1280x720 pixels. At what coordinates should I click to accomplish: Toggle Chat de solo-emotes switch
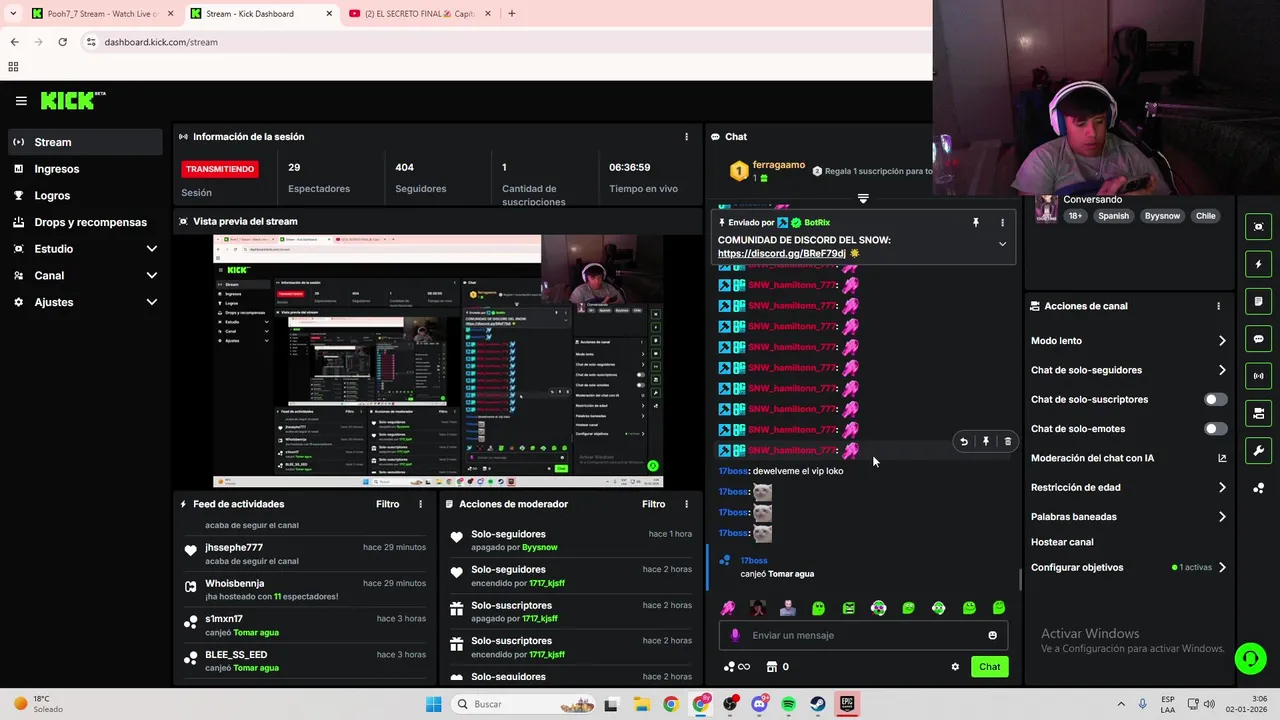click(x=1215, y=429)
